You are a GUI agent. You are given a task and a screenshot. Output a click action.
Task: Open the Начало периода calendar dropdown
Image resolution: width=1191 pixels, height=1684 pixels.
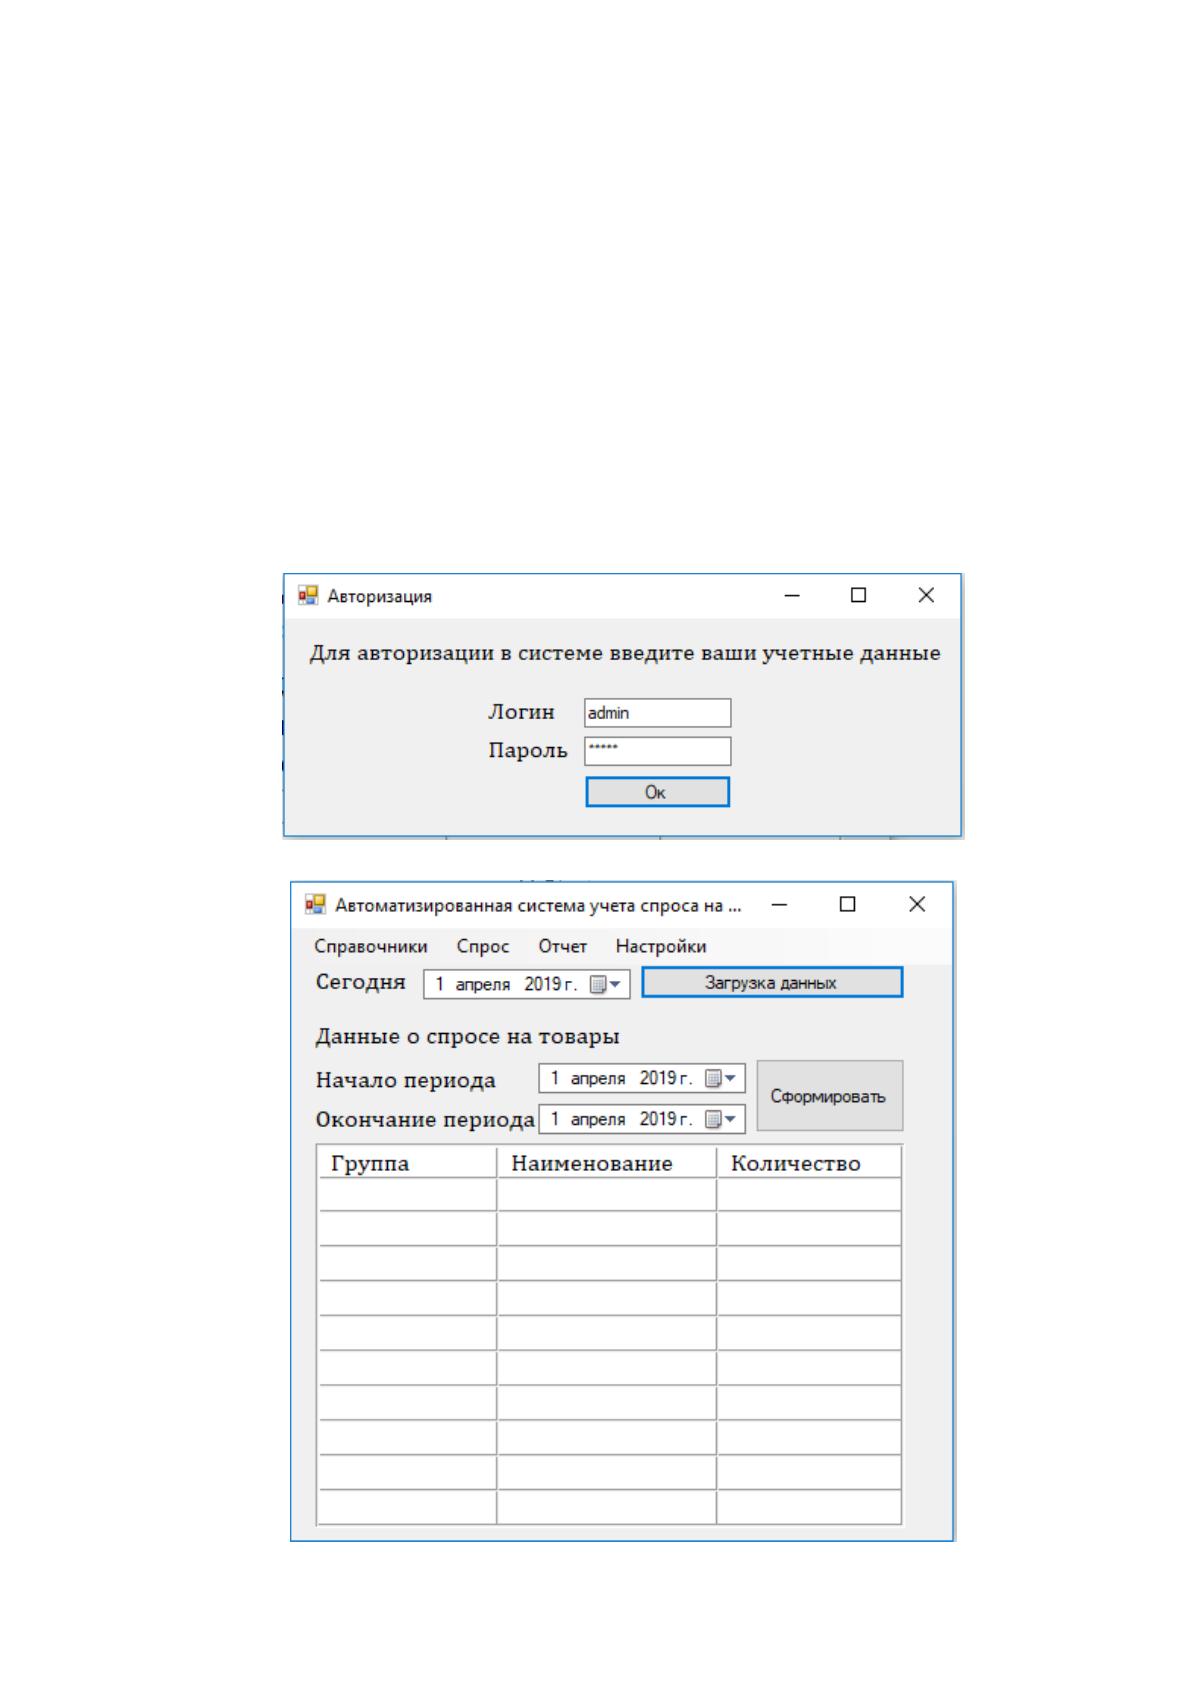tap(721, 1078)
